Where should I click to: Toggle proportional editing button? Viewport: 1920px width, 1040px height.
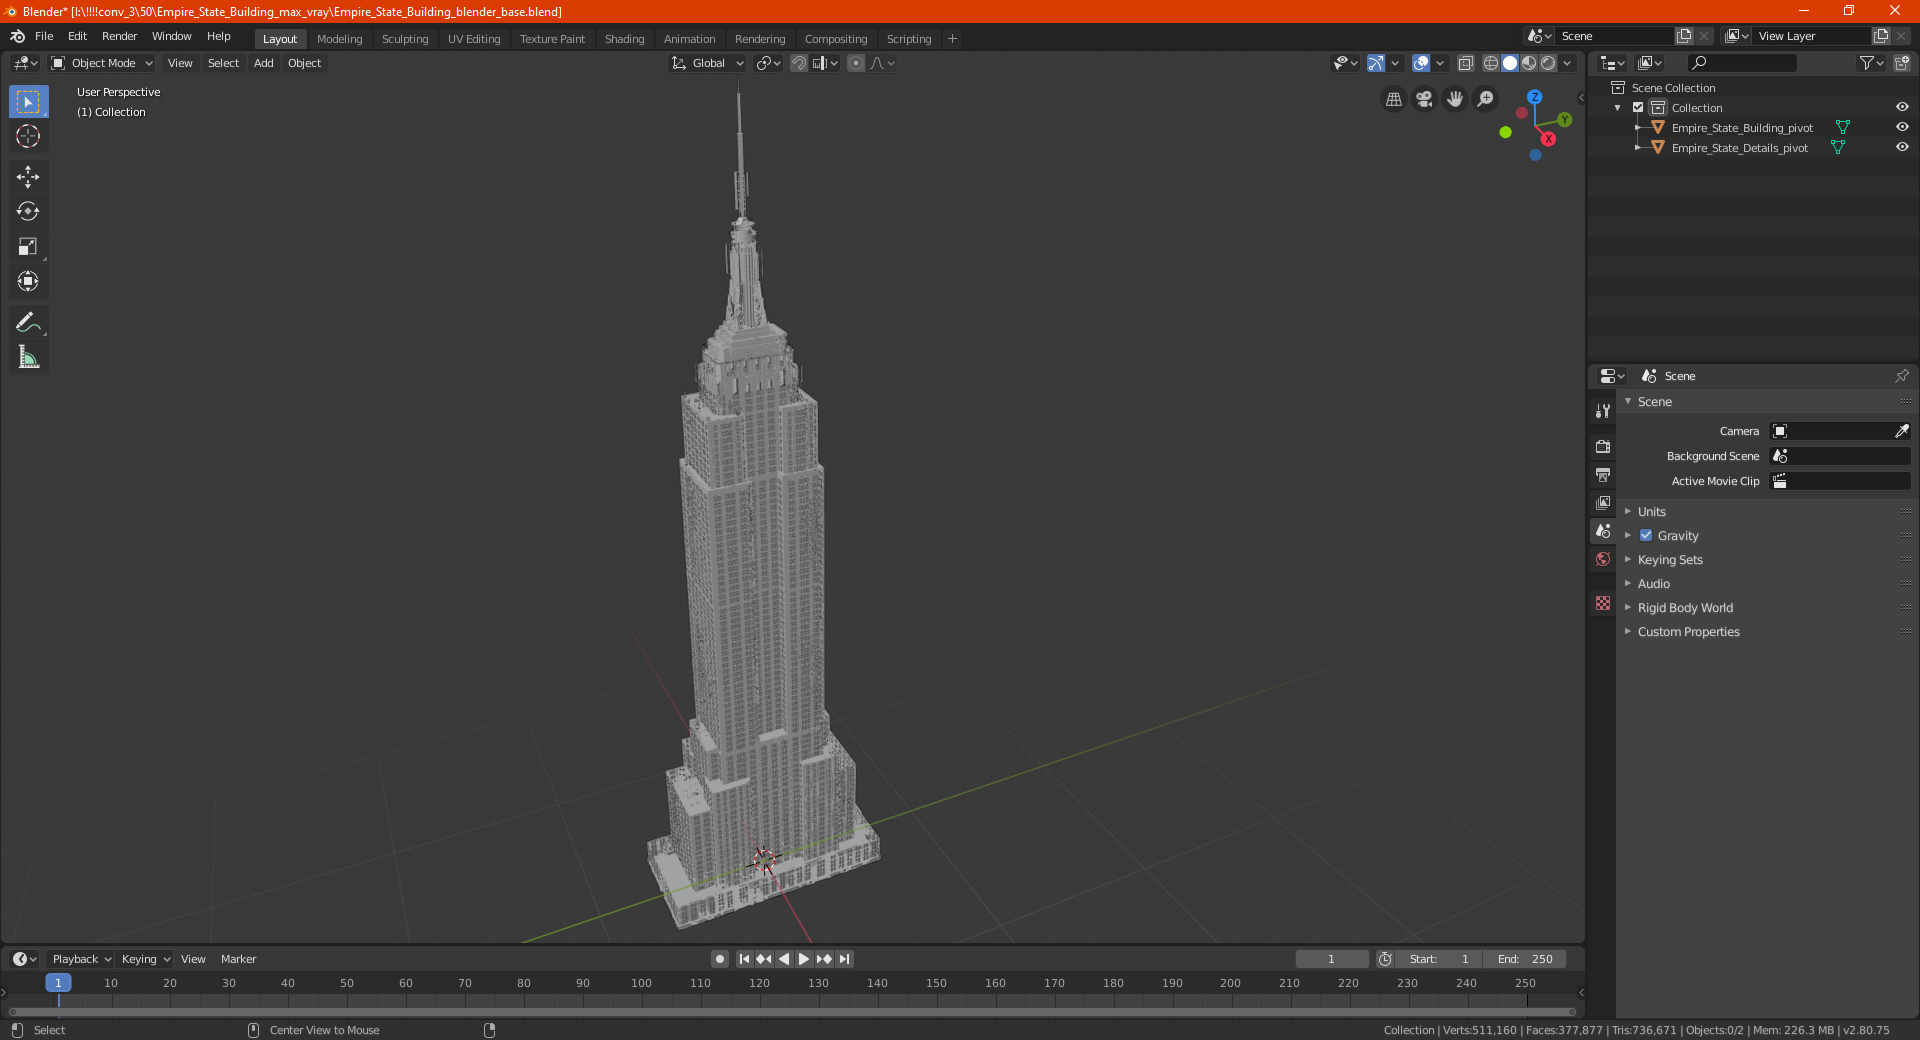point(856,63)
